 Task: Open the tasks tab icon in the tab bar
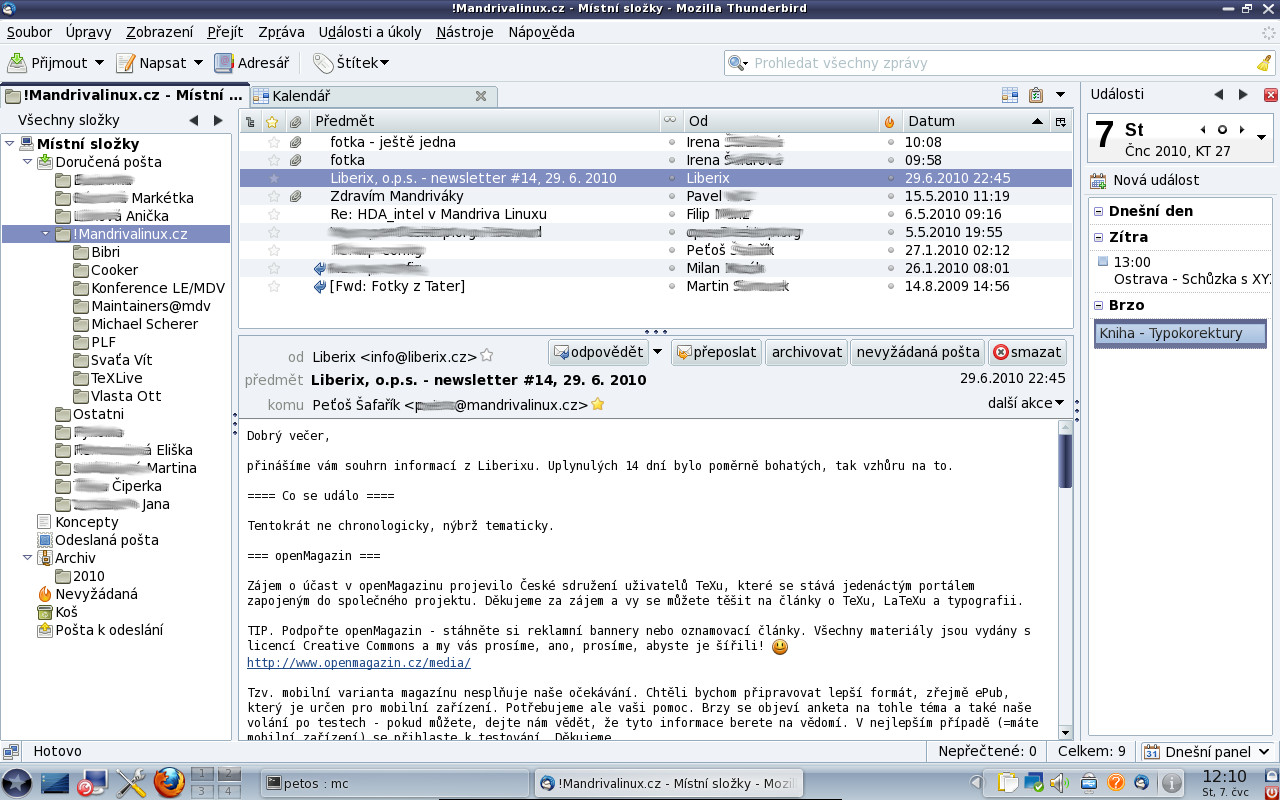click(x=1036, y=96)
